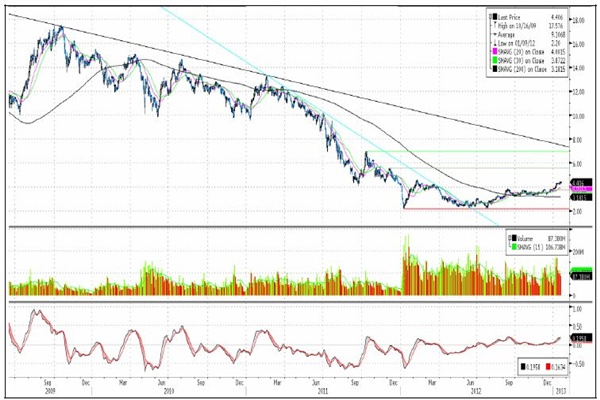Click the black last price tag on right axis
This screenshot has width=600, height=400.
578,182
